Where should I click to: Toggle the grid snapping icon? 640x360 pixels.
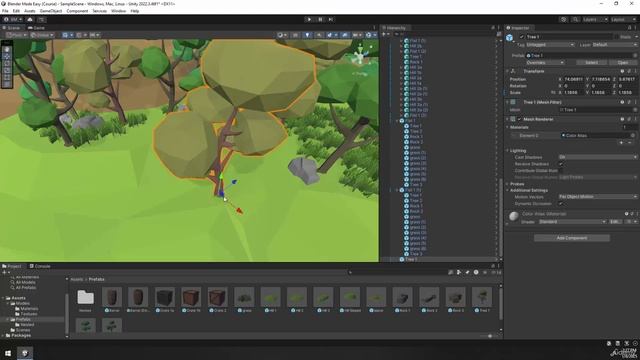(80, 35)
